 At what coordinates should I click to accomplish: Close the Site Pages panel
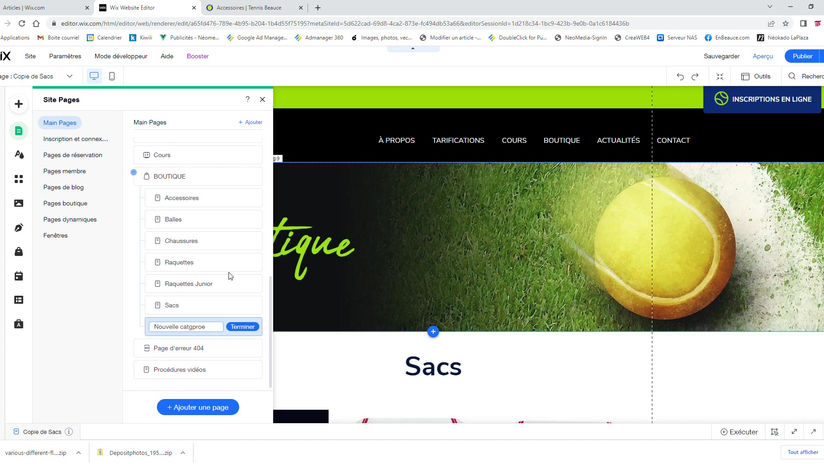(x=262, y=99)
